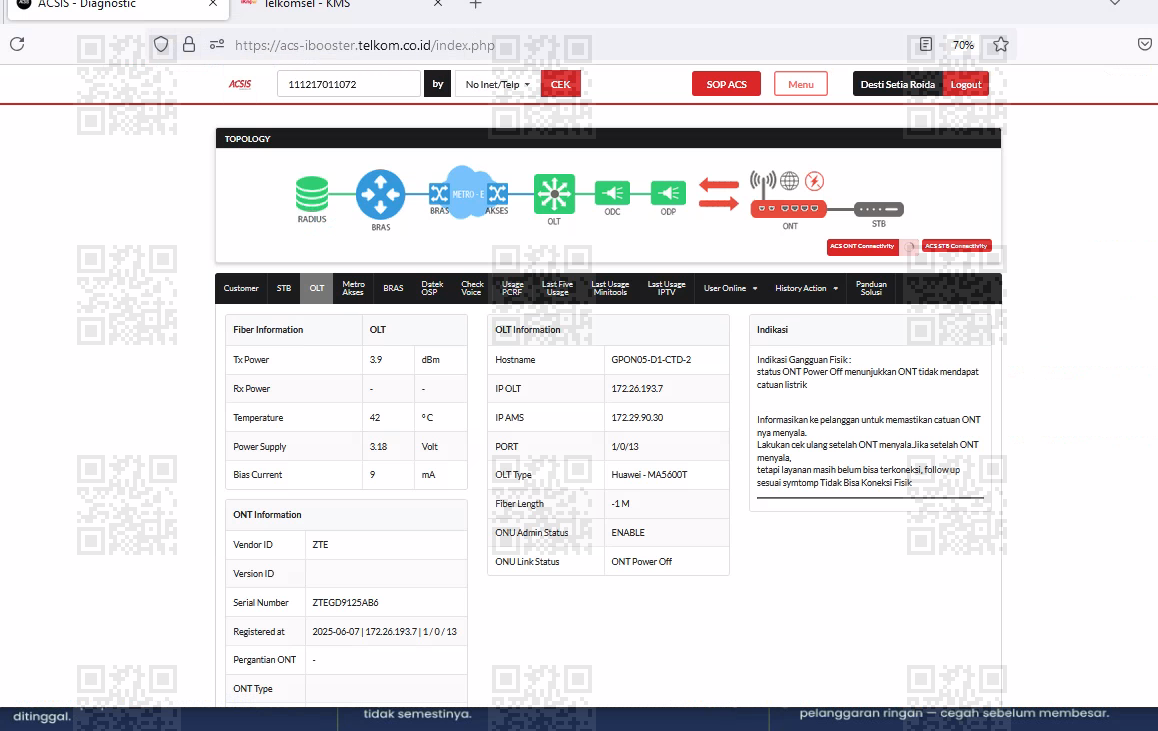The image size is (1158, 731).
Task: Click the customer number search field
Action: click(349, 84)
